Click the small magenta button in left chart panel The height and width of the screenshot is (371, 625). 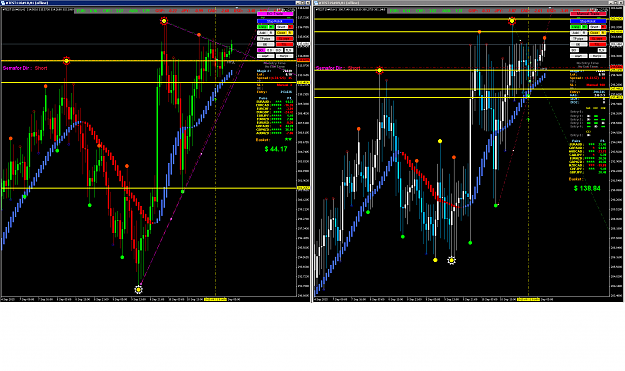[x=261, y=50]
